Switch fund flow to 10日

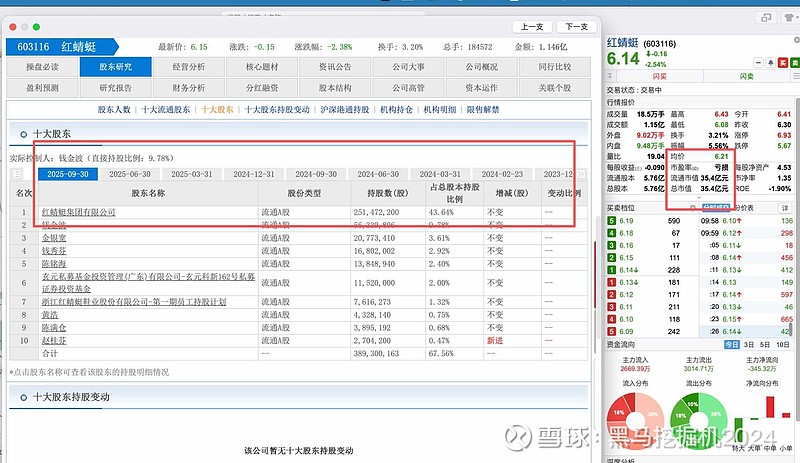(783, 345)
